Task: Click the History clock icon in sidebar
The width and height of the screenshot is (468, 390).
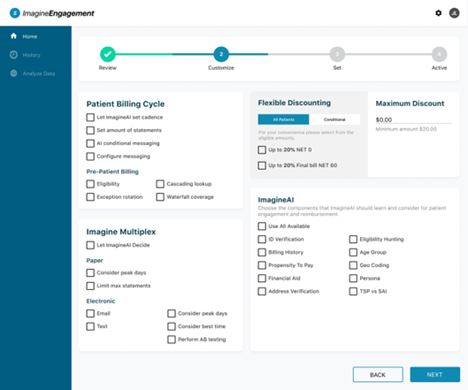Action: tap(14, 55)
